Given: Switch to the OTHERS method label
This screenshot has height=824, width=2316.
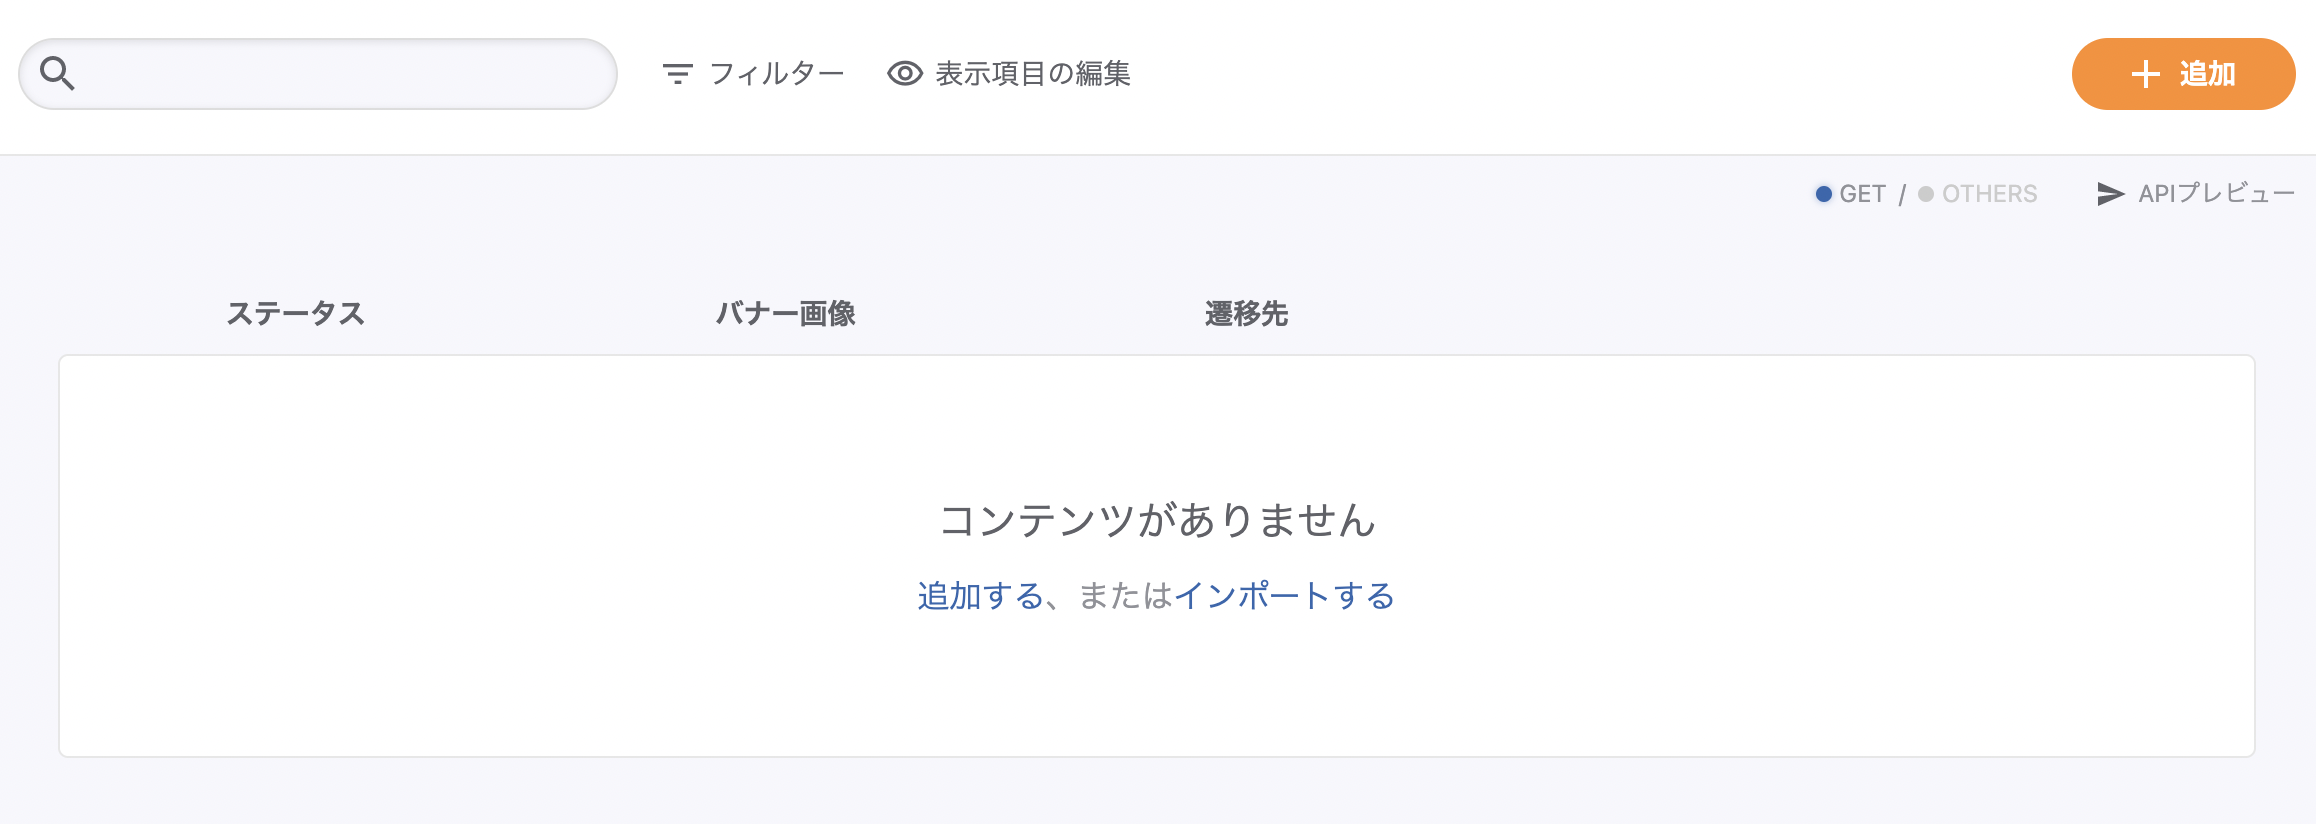Looking at the screenshot, I should (1989, 194).
